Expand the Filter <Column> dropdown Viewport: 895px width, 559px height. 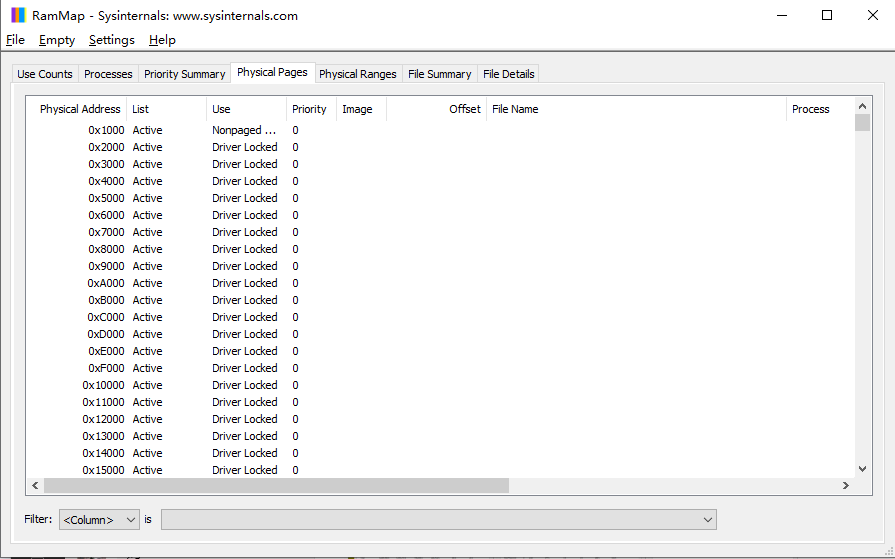tap(99, 520)
